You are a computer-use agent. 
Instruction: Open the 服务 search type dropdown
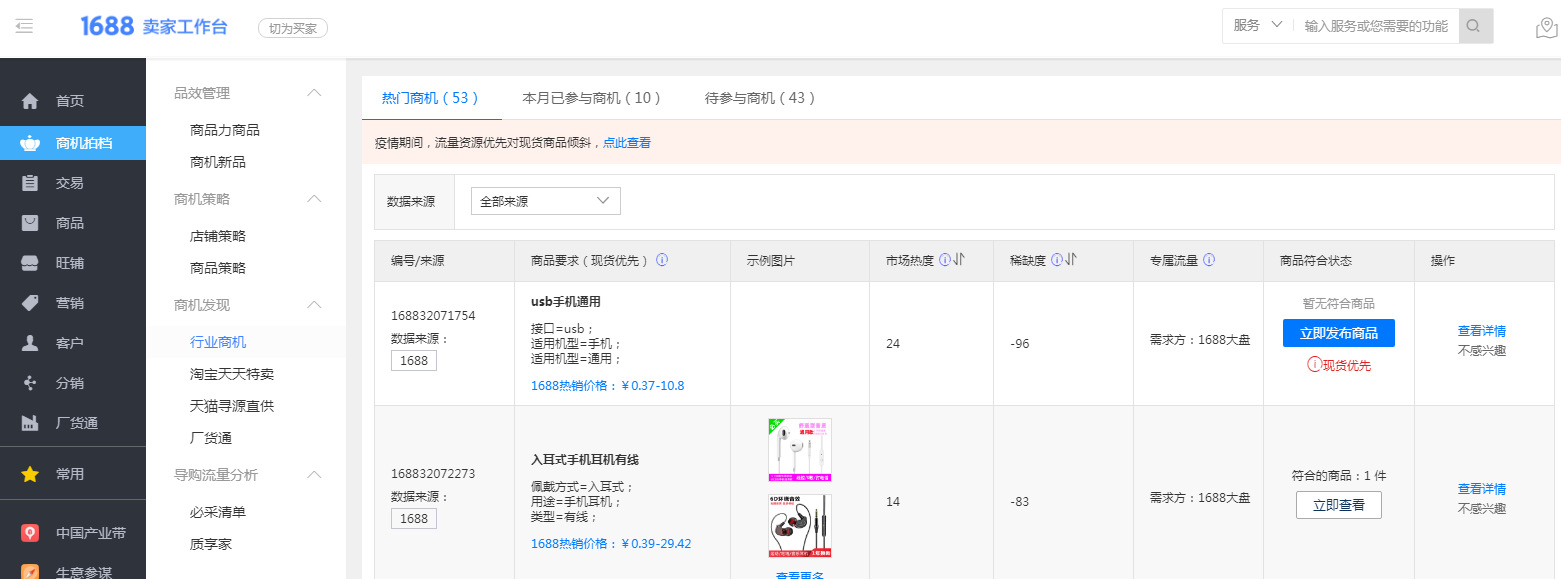(x=1258, y=26)
